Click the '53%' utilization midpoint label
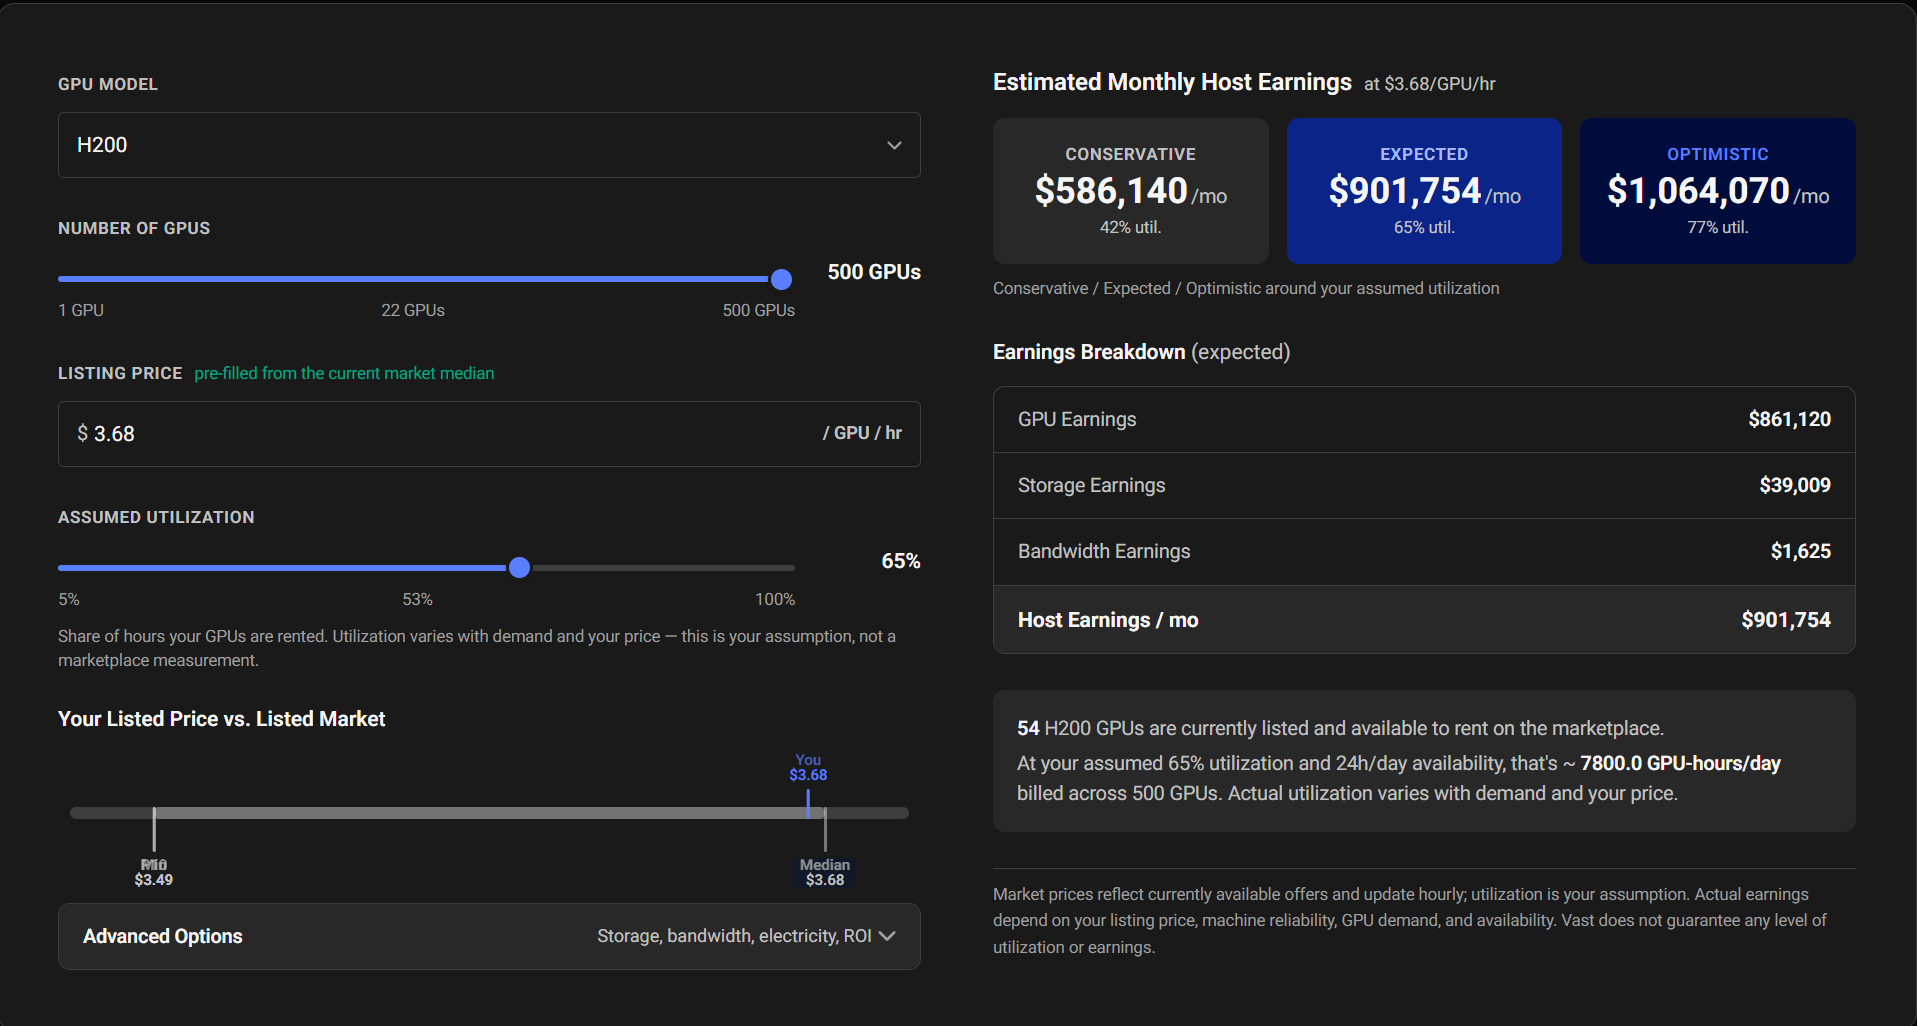Screen dimensions: 1917x1026 [417, 599]
